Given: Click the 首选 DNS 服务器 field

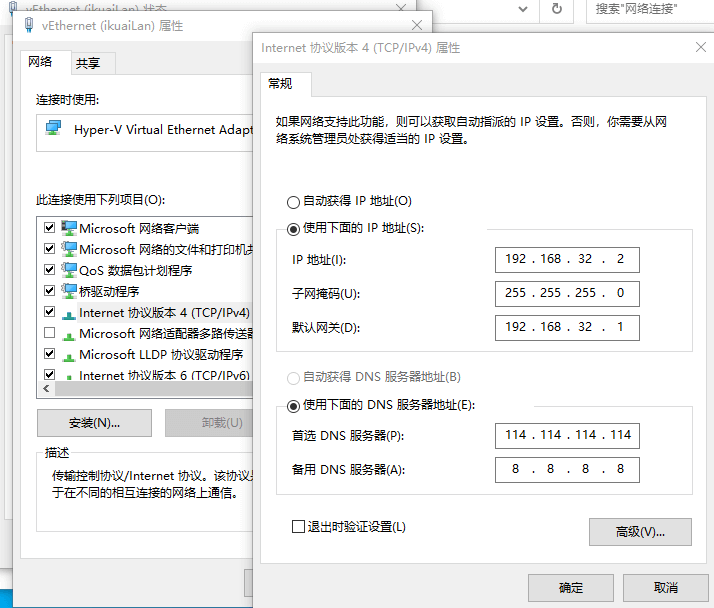Looking at the screenshot, I should point(567,436).
